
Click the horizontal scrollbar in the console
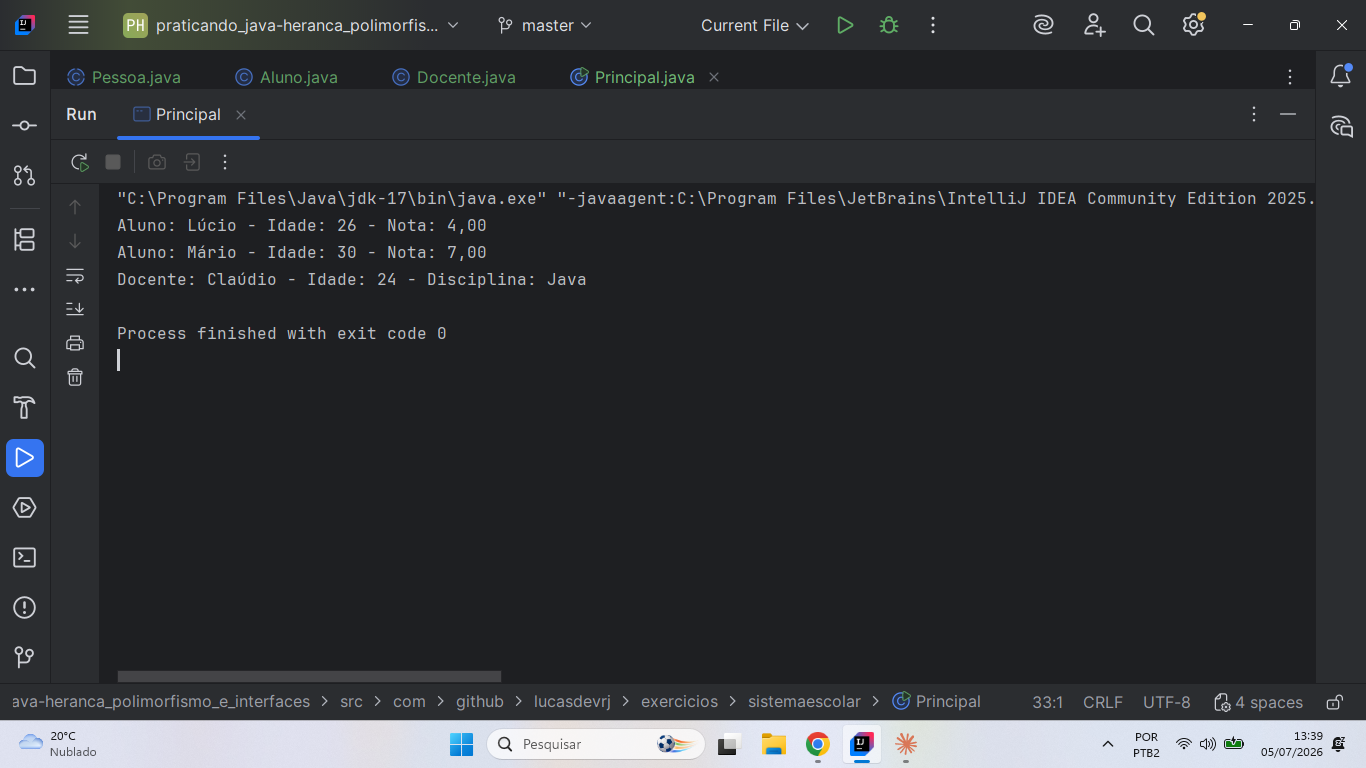click(x=309, y=677)
